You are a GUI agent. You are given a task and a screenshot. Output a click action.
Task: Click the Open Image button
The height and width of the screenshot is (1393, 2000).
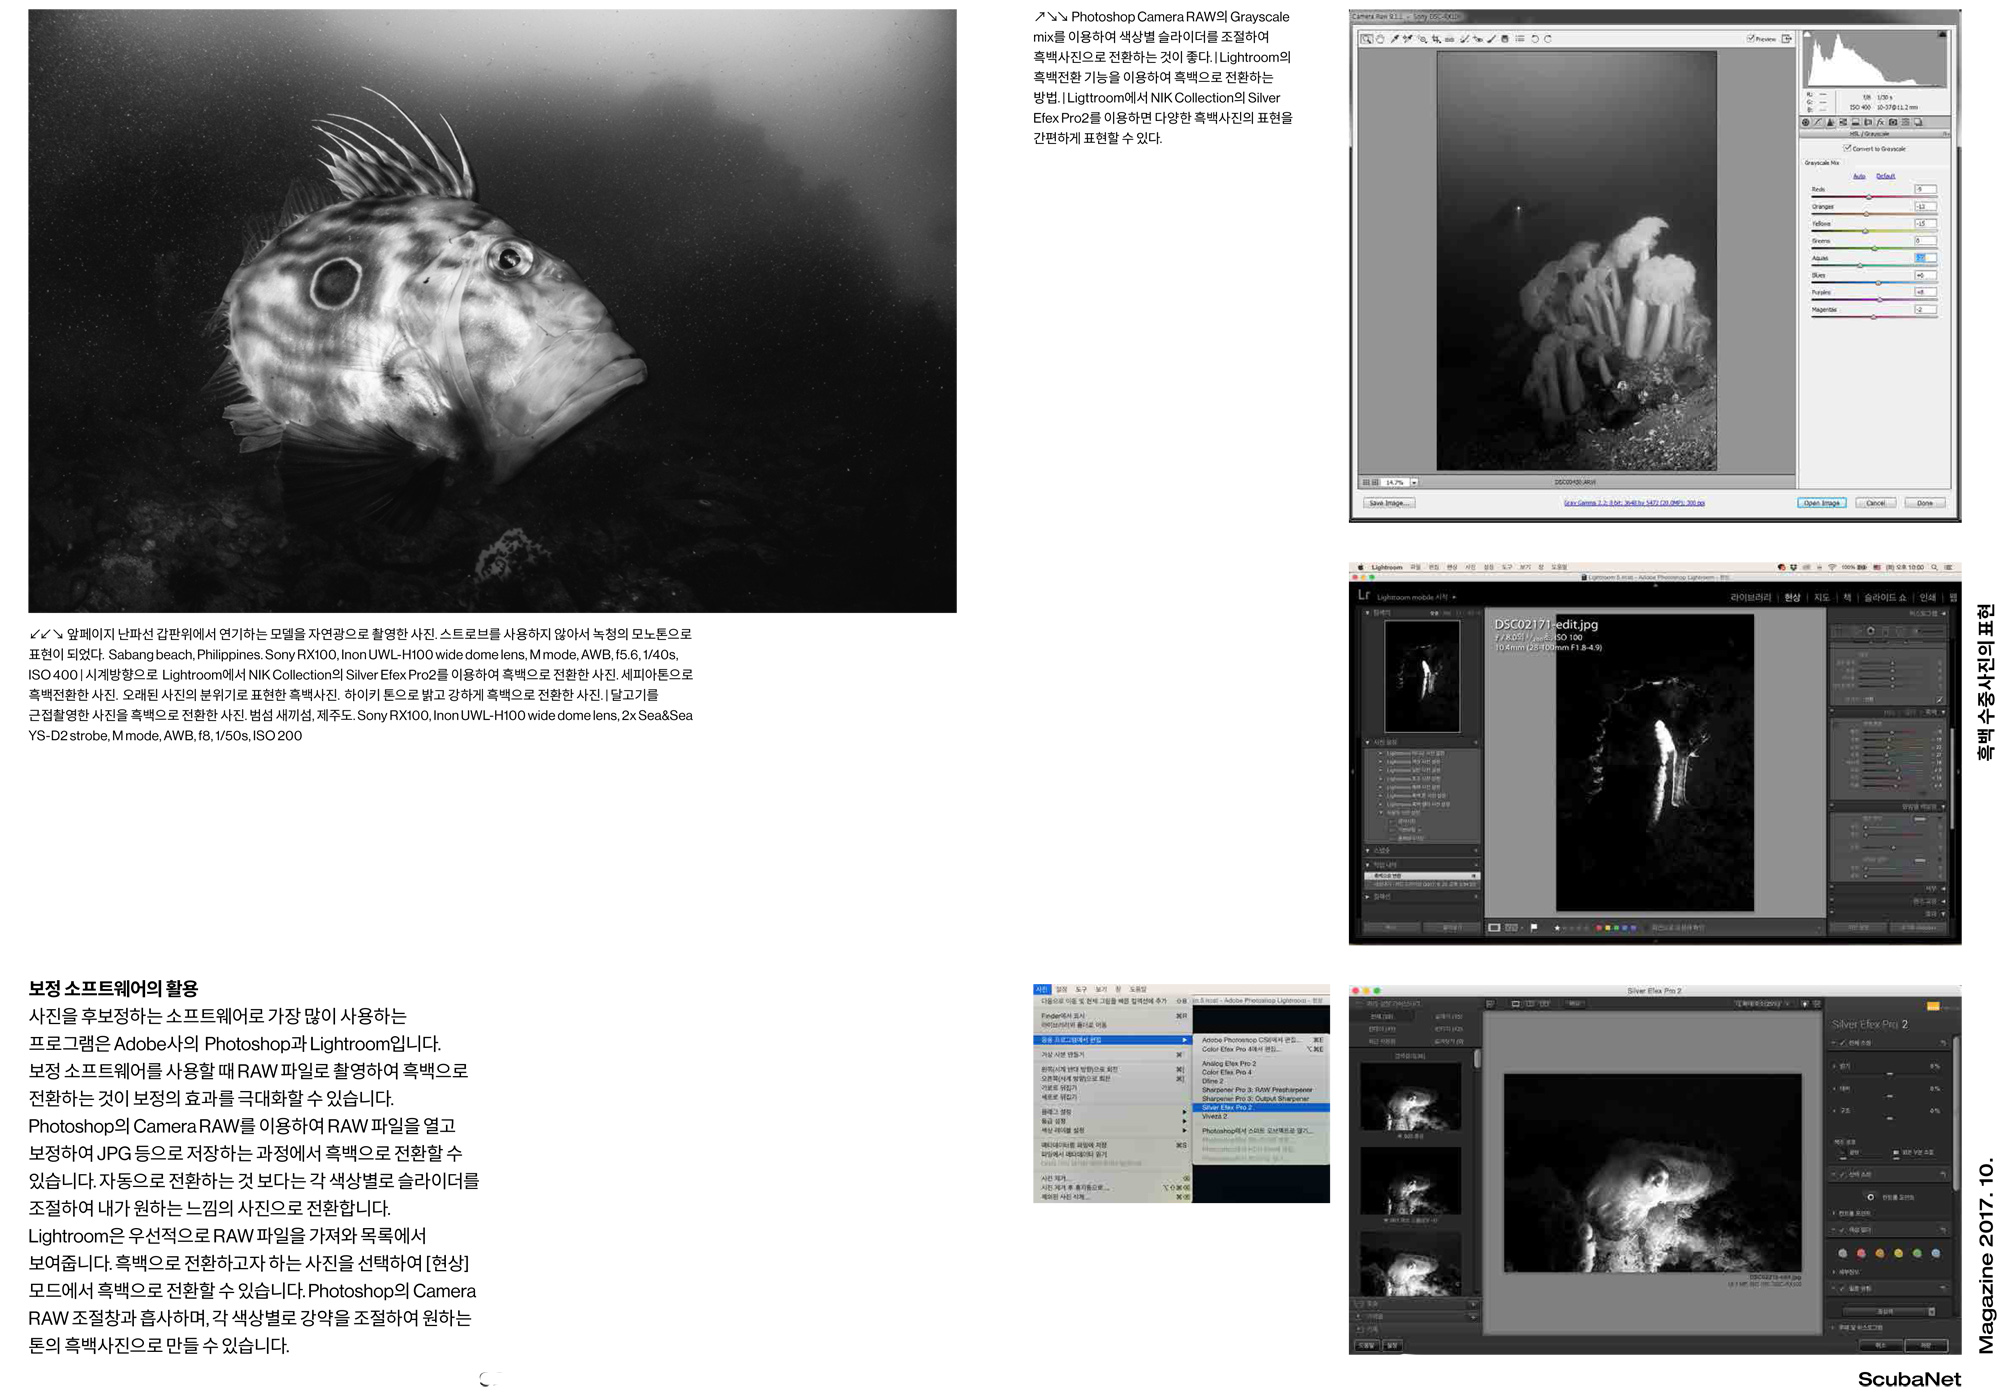click(x=1821, y=503)
